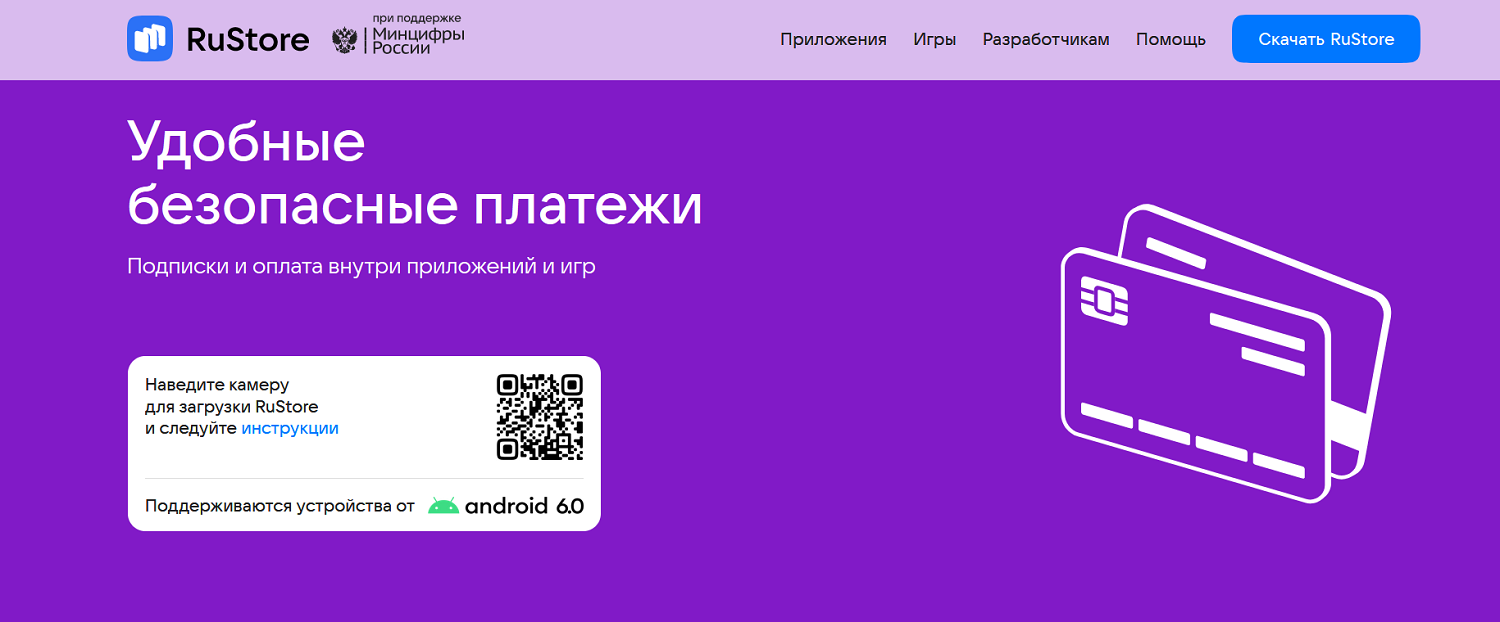
Task: Click the RuStore logo icon
Action: coord(150,39)
